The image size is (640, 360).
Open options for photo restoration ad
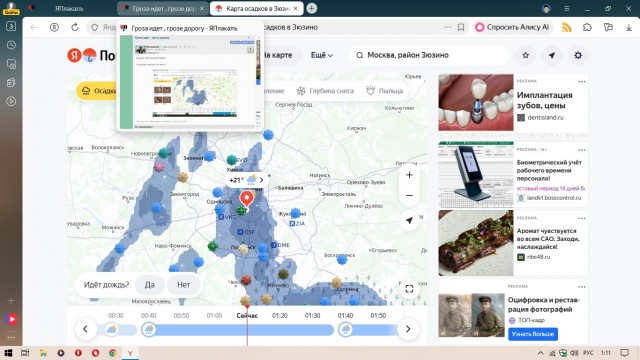[582, 287]
